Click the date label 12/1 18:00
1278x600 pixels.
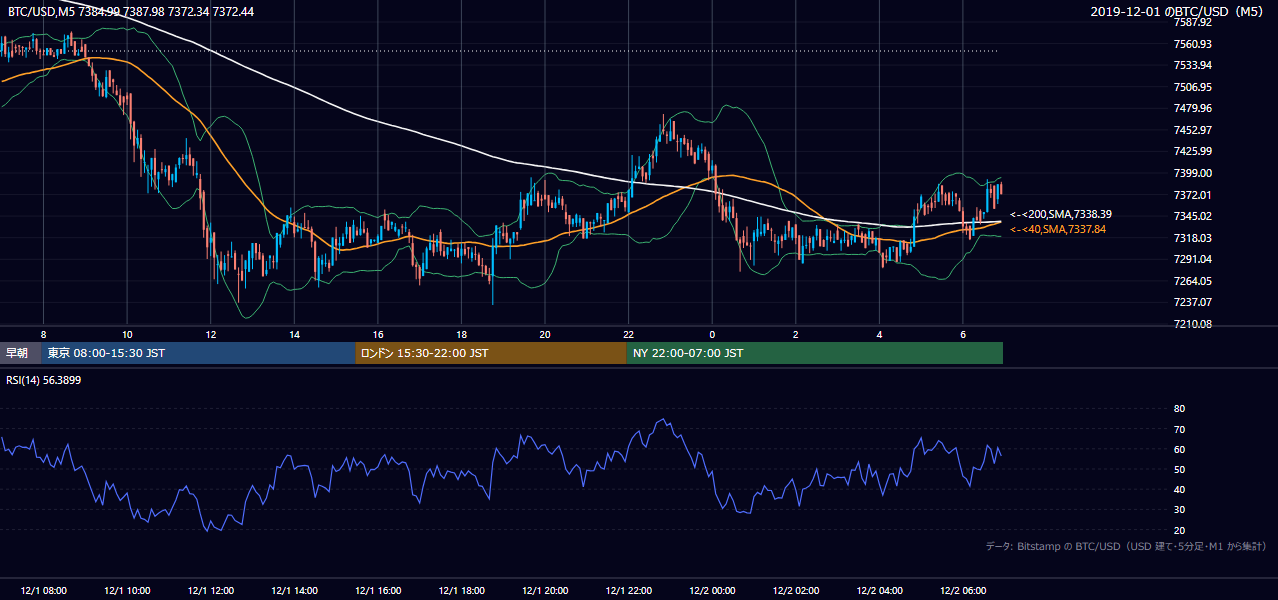pyautogui.click(x=461, y=591)
